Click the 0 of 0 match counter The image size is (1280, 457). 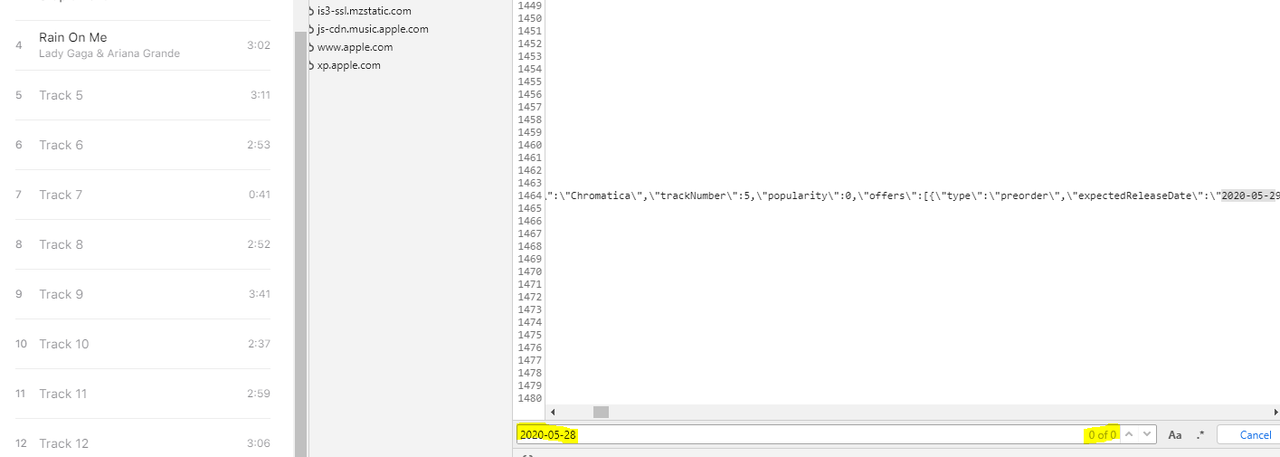(1102, 435)
